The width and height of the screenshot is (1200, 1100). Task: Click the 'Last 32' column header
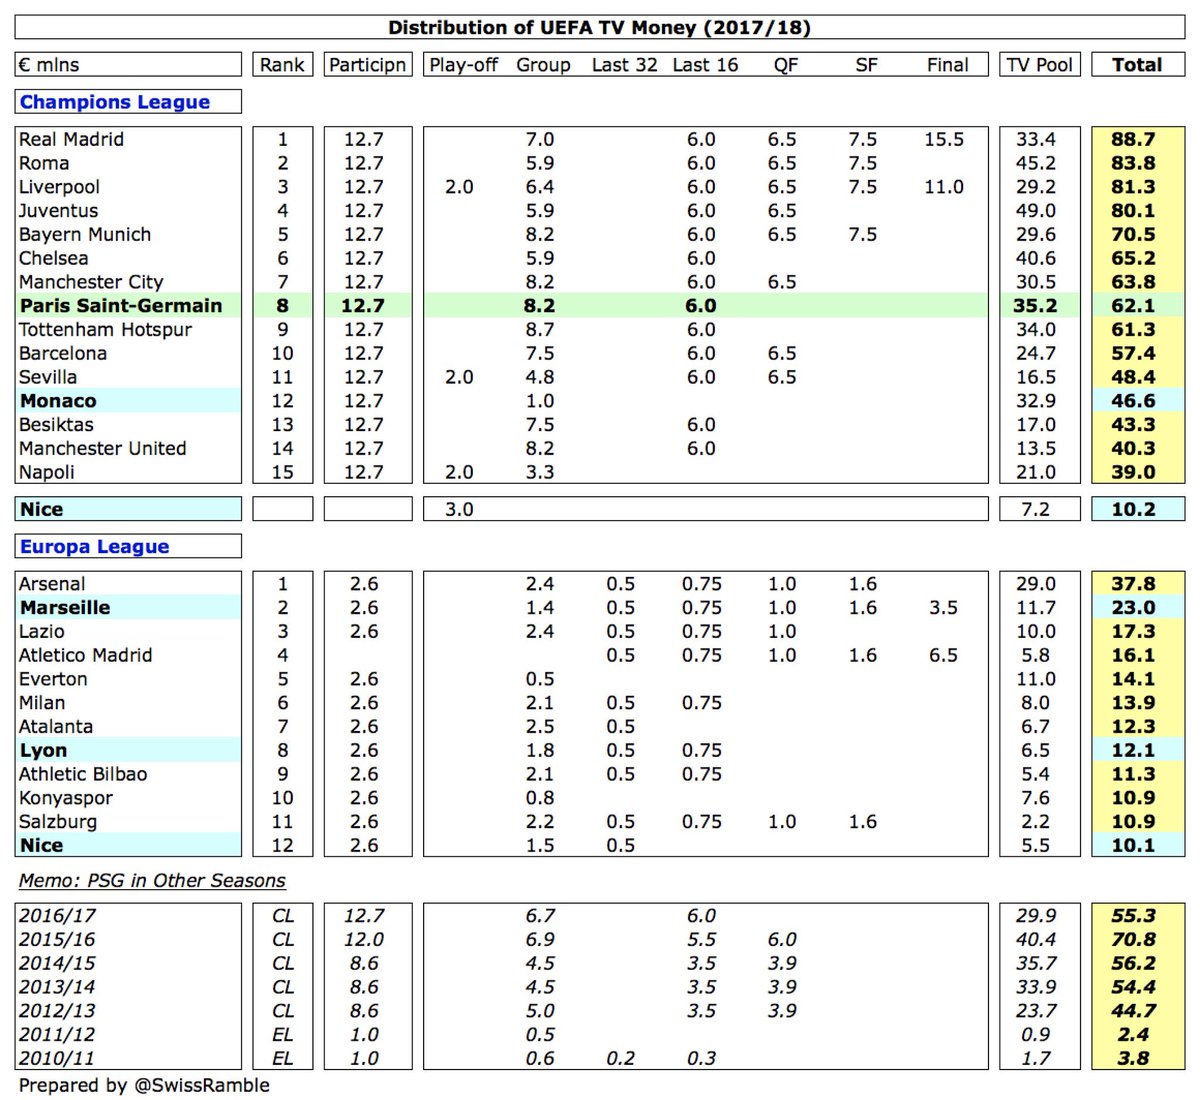tap(624, 65)
